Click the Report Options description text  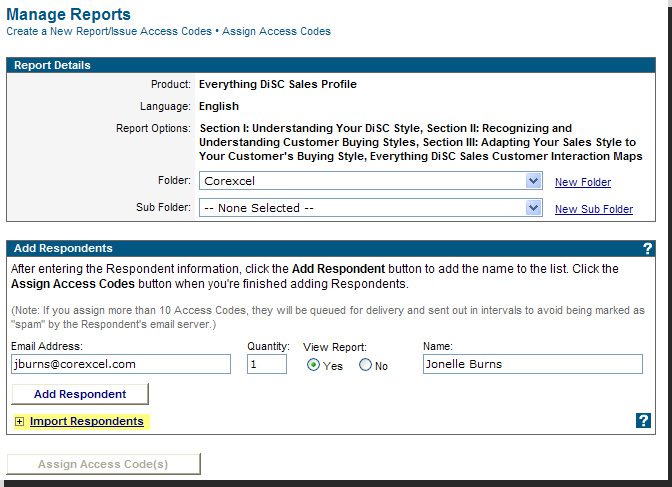click(421, 142)
